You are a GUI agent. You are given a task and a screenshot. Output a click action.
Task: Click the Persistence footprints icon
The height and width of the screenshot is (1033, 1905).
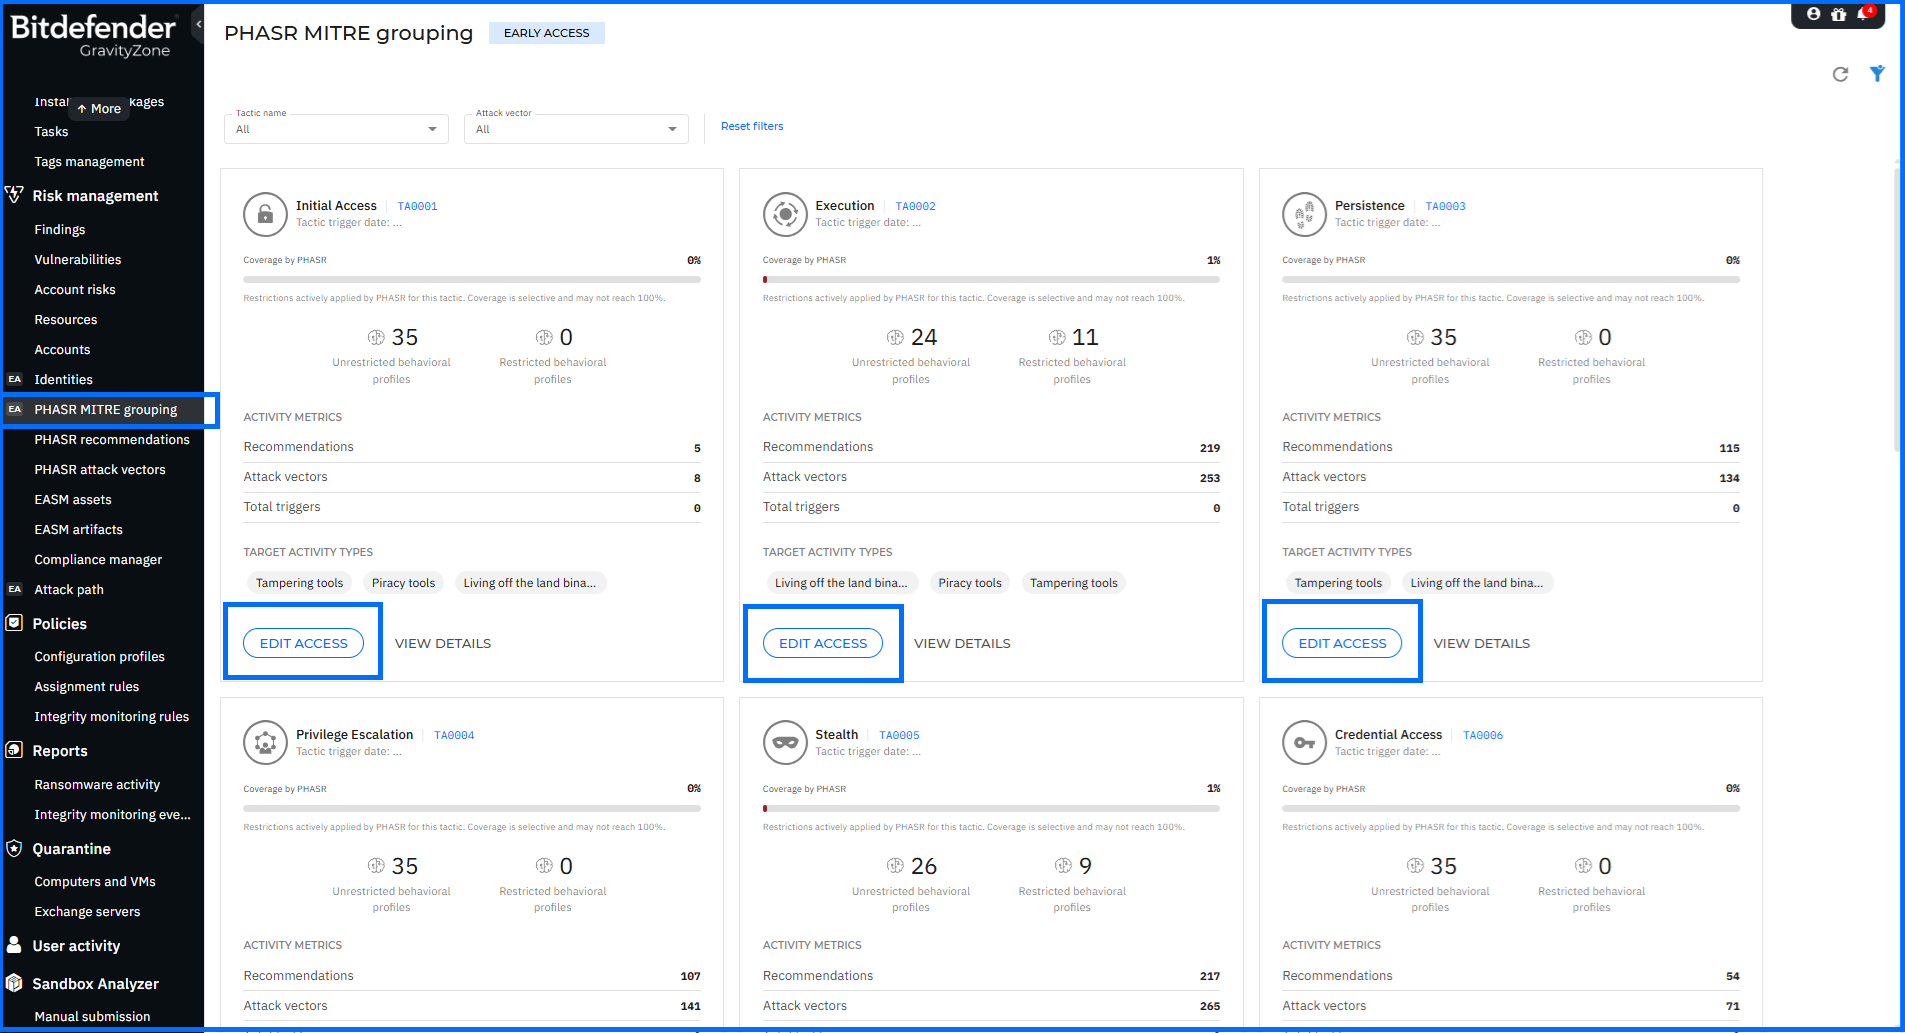point(1304,214)
